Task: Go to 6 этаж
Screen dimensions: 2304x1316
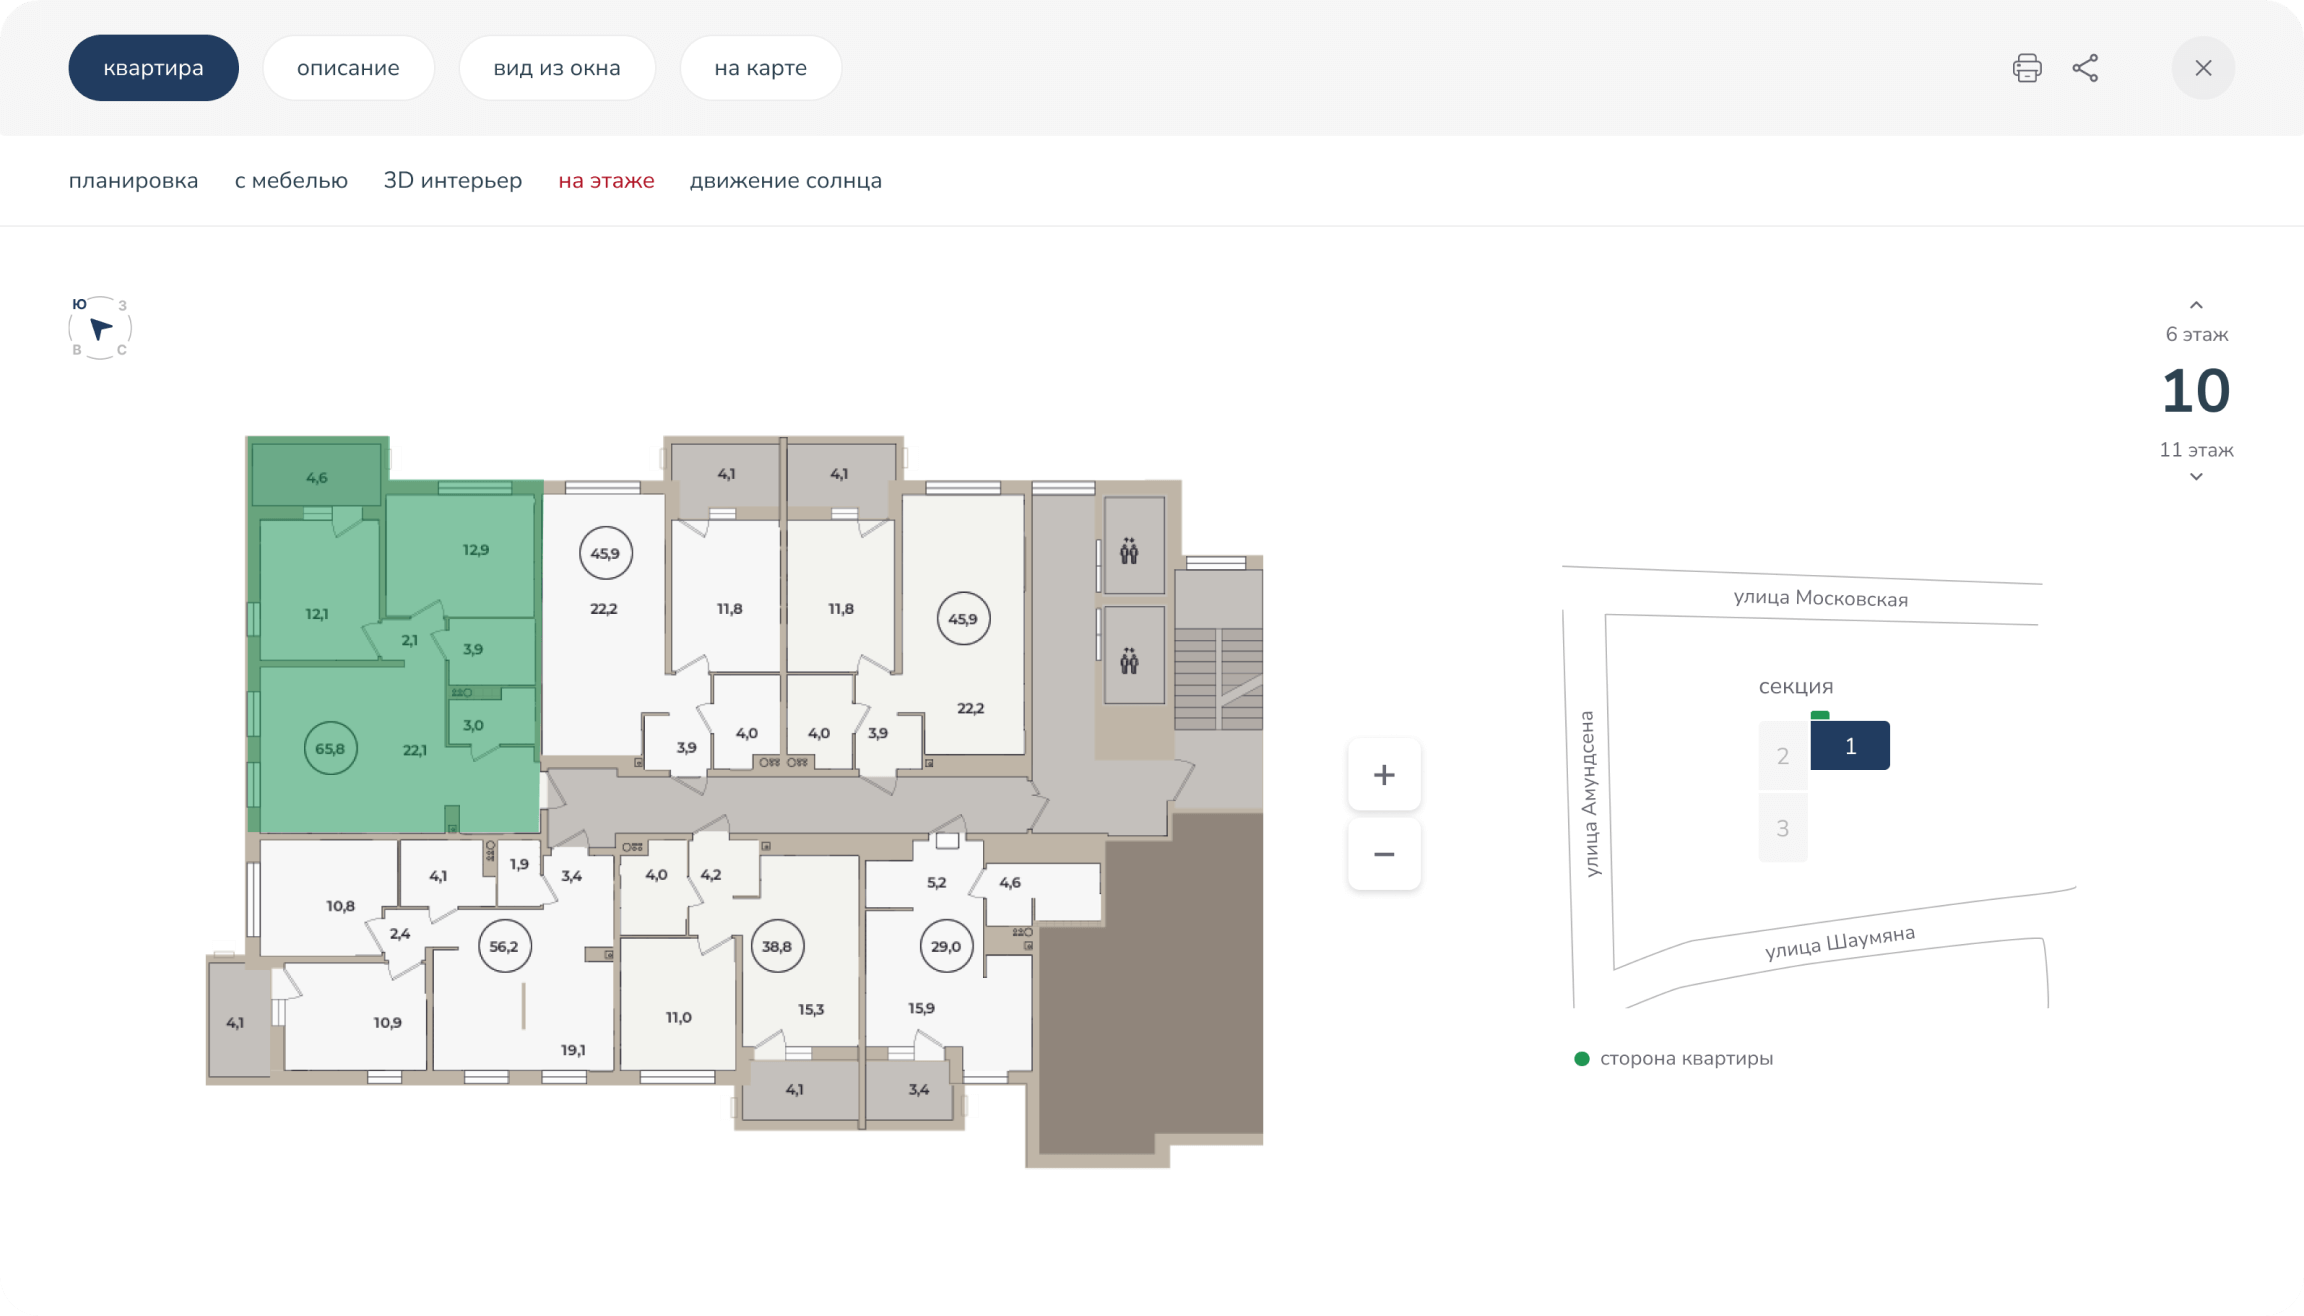Action: [2196, 335]
